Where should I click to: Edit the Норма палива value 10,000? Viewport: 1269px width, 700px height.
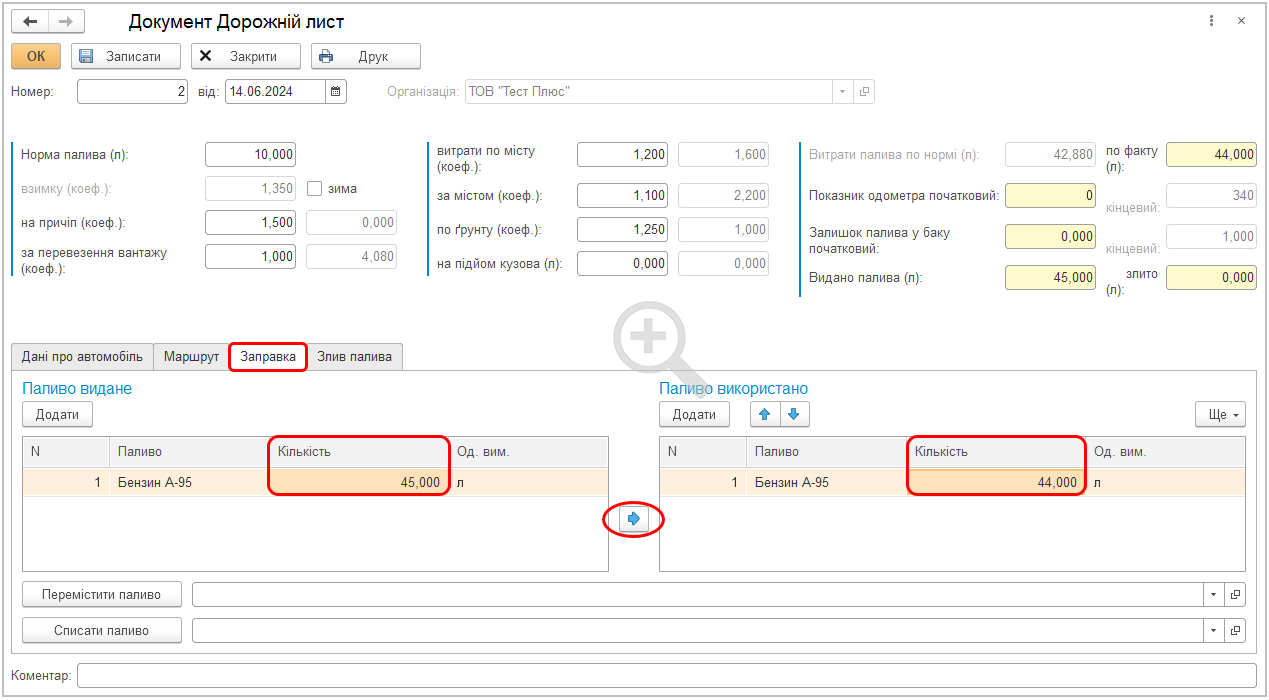coord(250,154)
